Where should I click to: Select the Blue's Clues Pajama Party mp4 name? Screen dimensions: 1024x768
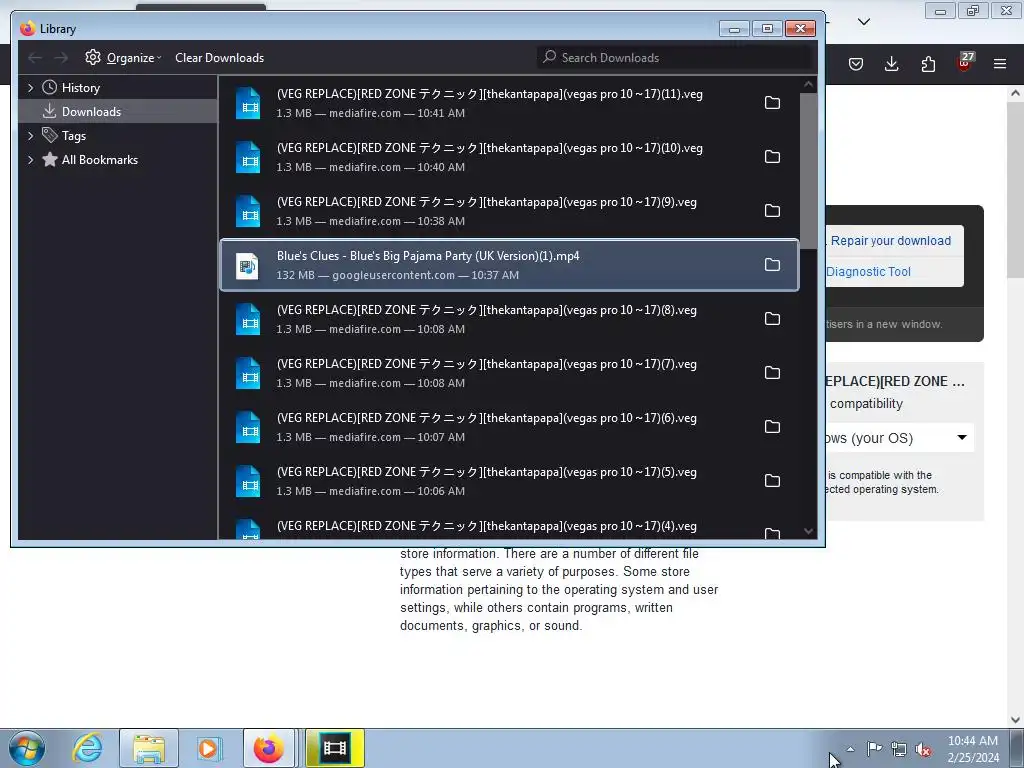[428, 256]
